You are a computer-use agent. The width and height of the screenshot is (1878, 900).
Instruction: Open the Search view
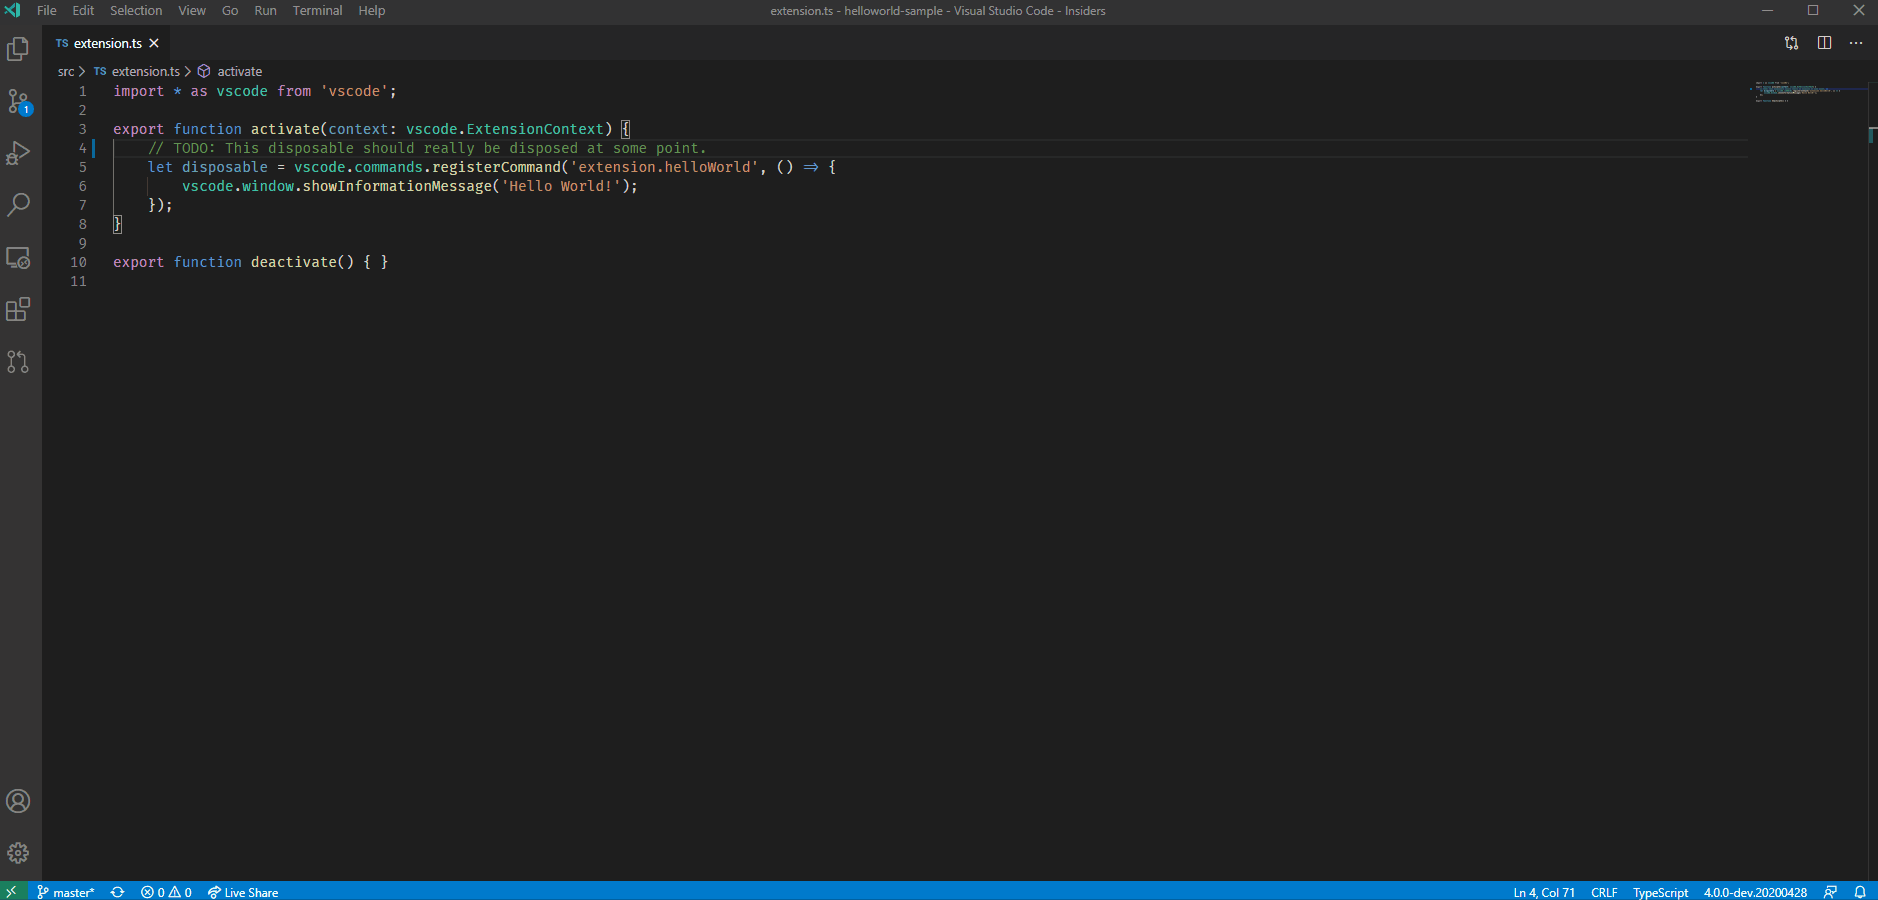coord(18,205)
